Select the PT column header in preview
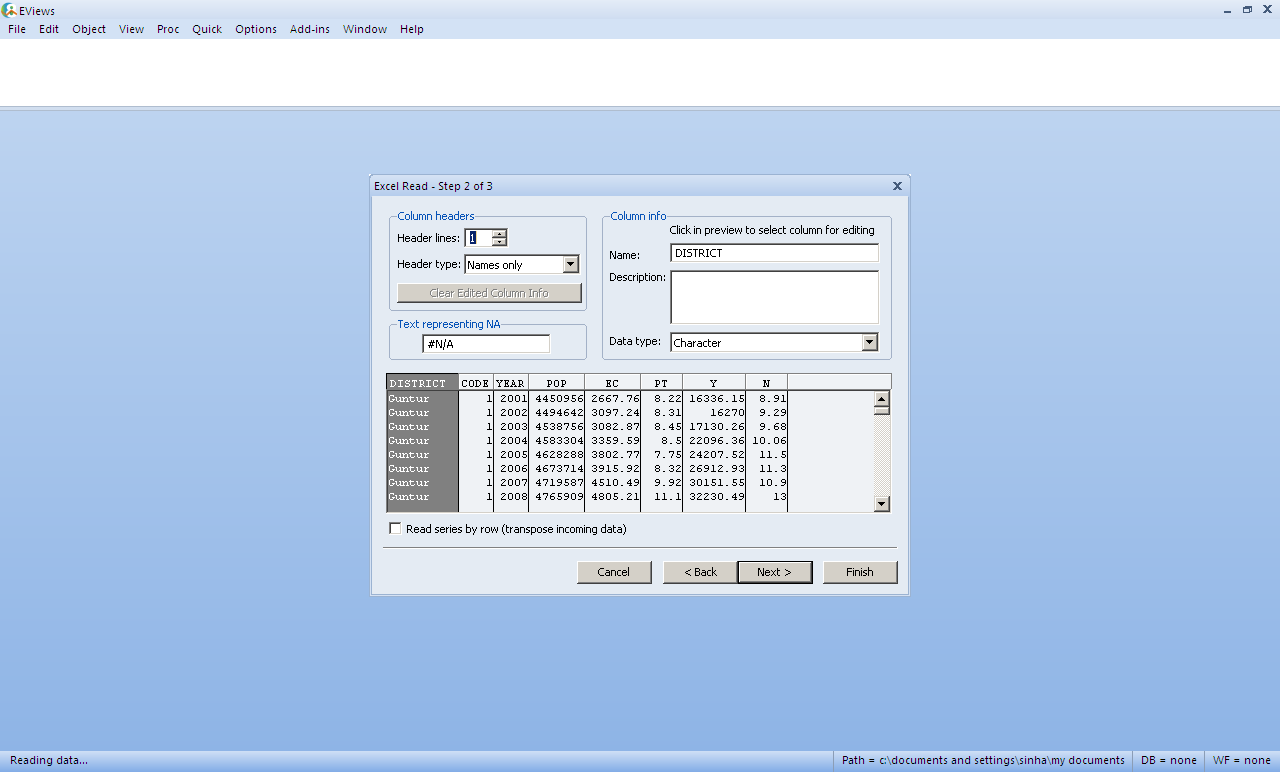This screenshot has height=772, width=1280. (x=661, y=383)
